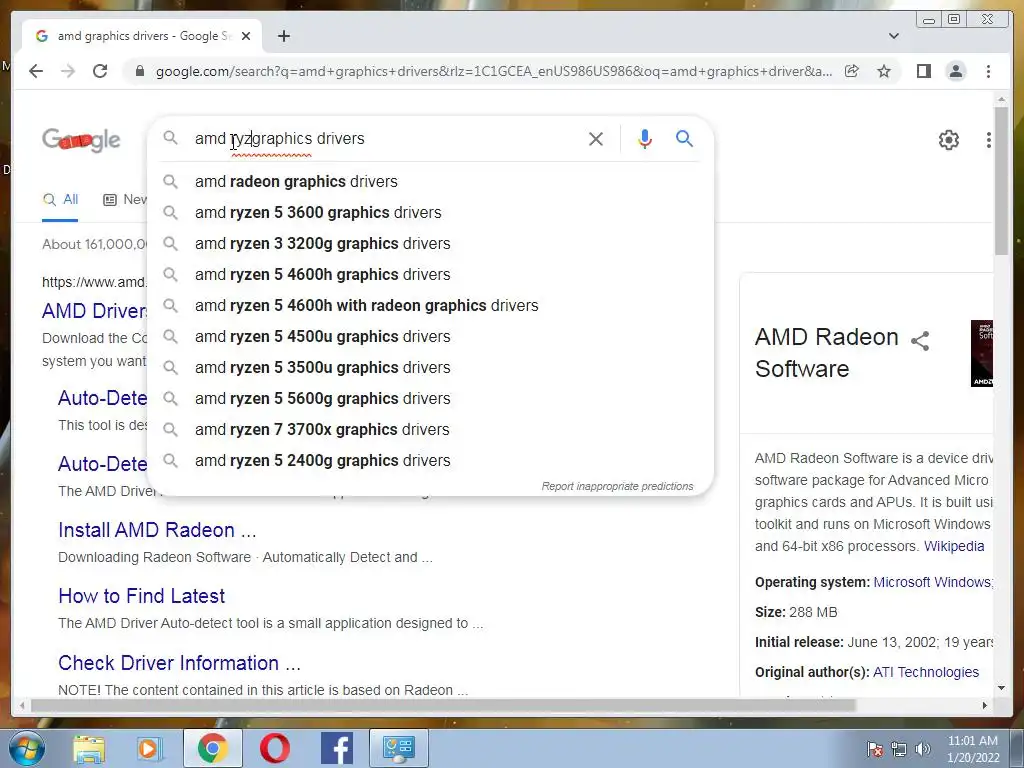Viewport: 1024px width, 768px height.
Task: Open the Install AMD Radeon result link
Action: pyautogui.click(x=157, y=530)
